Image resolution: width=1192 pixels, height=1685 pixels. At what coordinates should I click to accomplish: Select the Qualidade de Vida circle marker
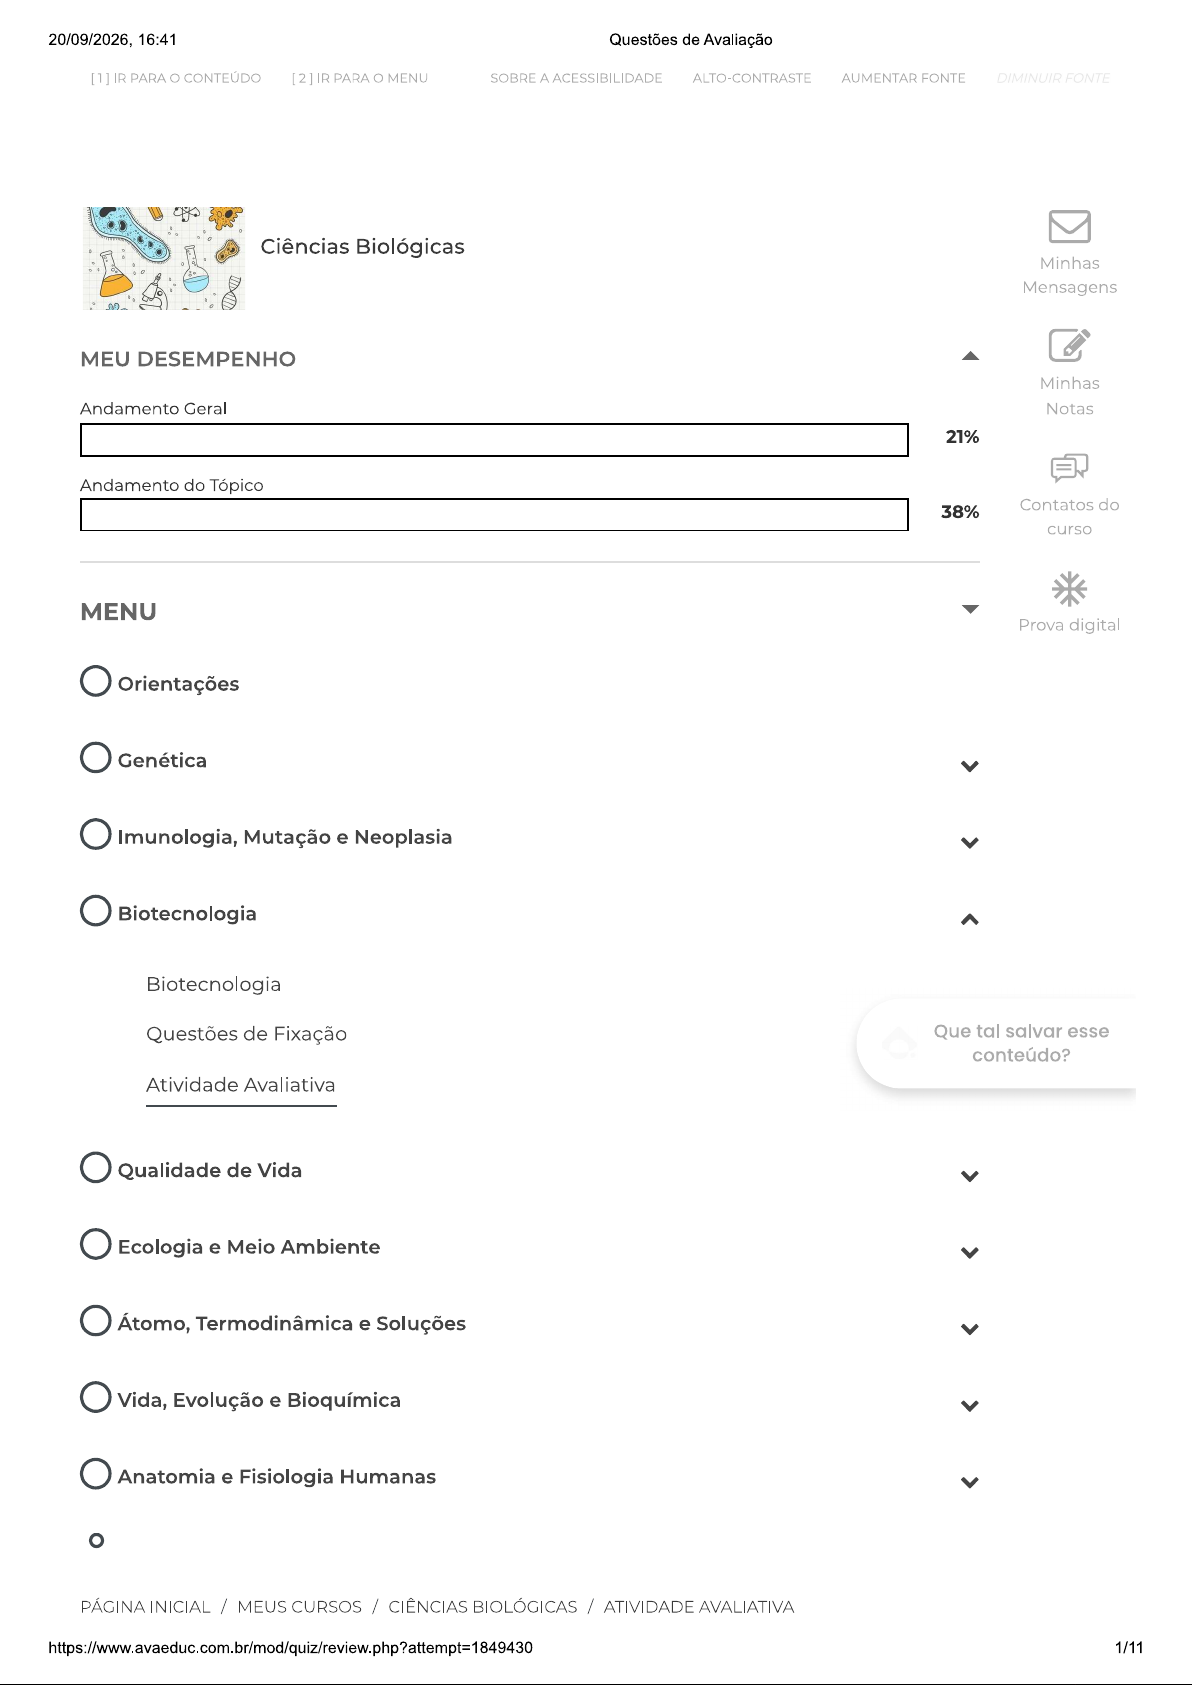click(x=95, y=1167)
